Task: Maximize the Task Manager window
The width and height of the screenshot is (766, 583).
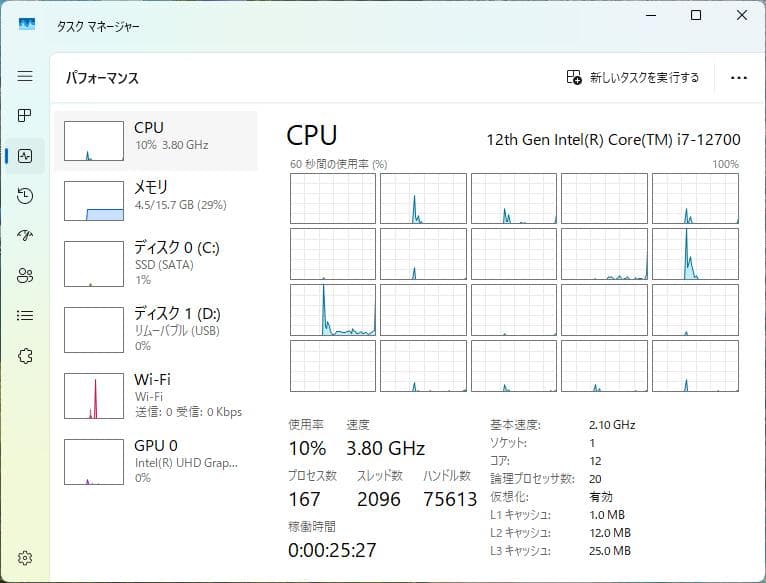Action: pyautogui.click(x=696, y=16)
